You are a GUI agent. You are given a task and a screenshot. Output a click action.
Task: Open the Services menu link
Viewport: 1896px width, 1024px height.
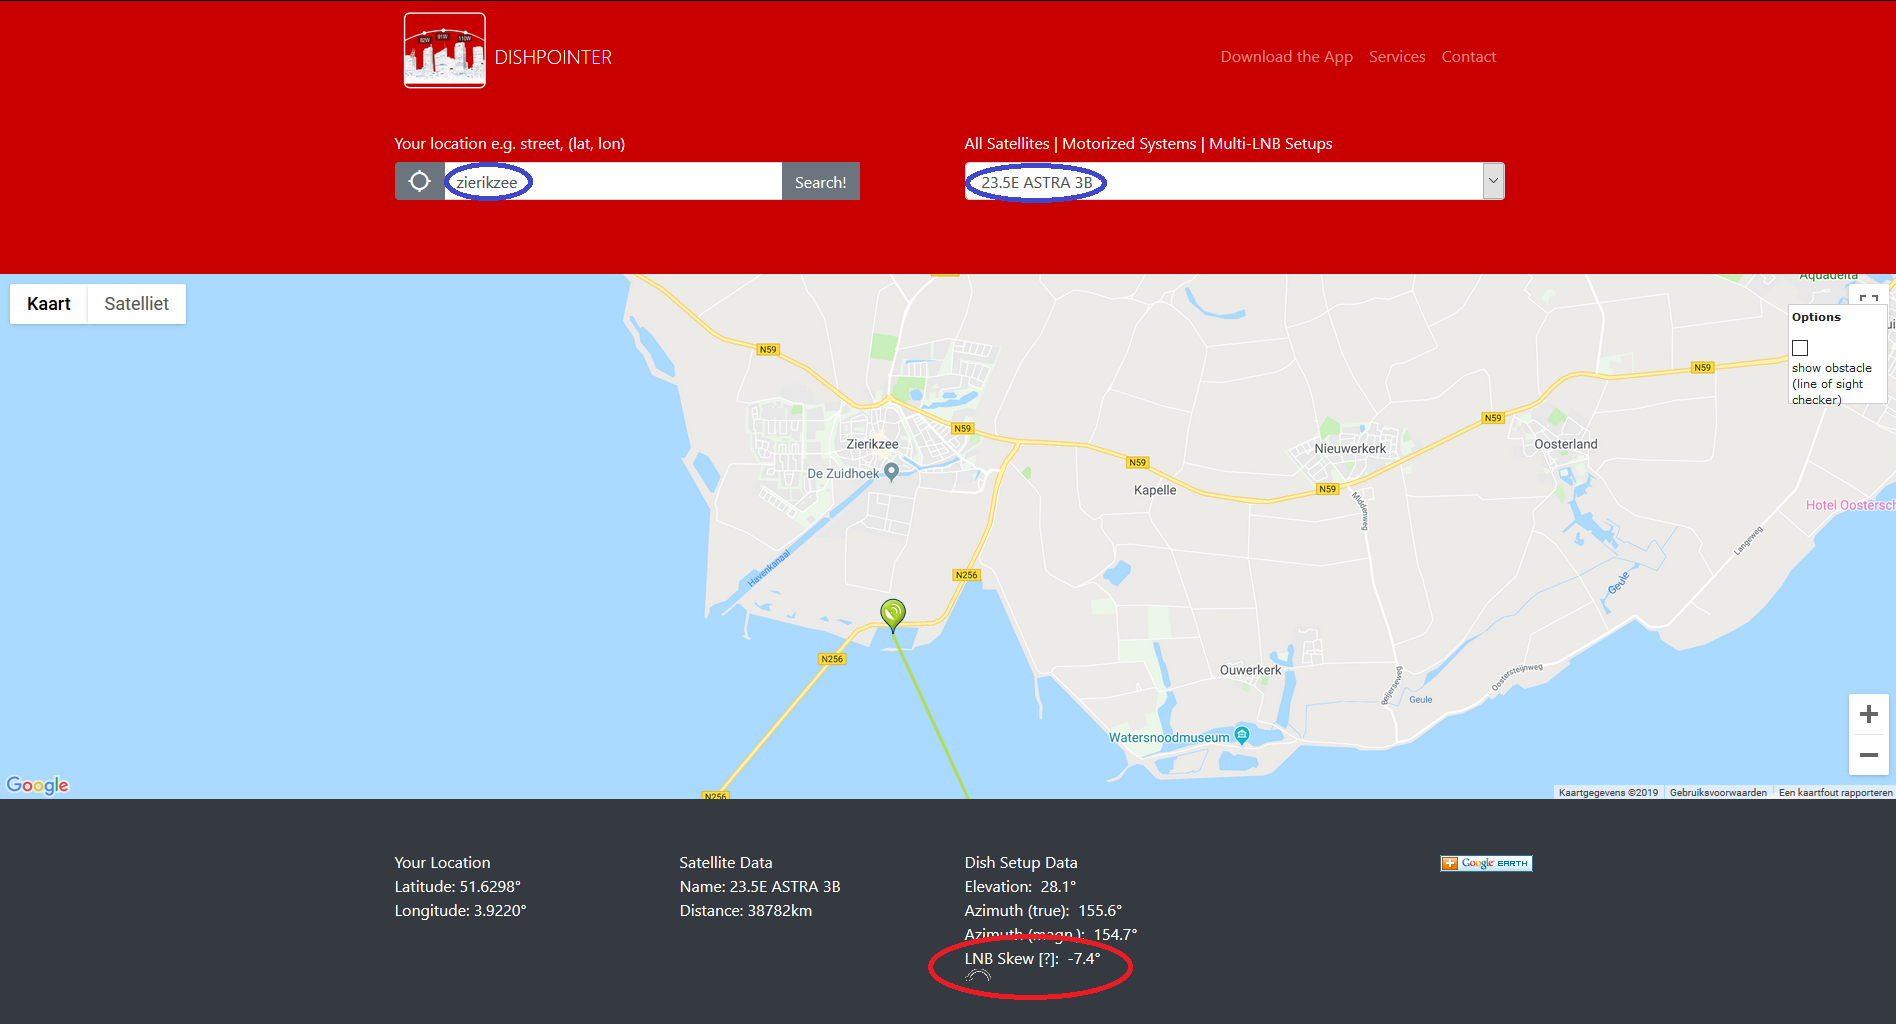click(x=1397, y=57)
